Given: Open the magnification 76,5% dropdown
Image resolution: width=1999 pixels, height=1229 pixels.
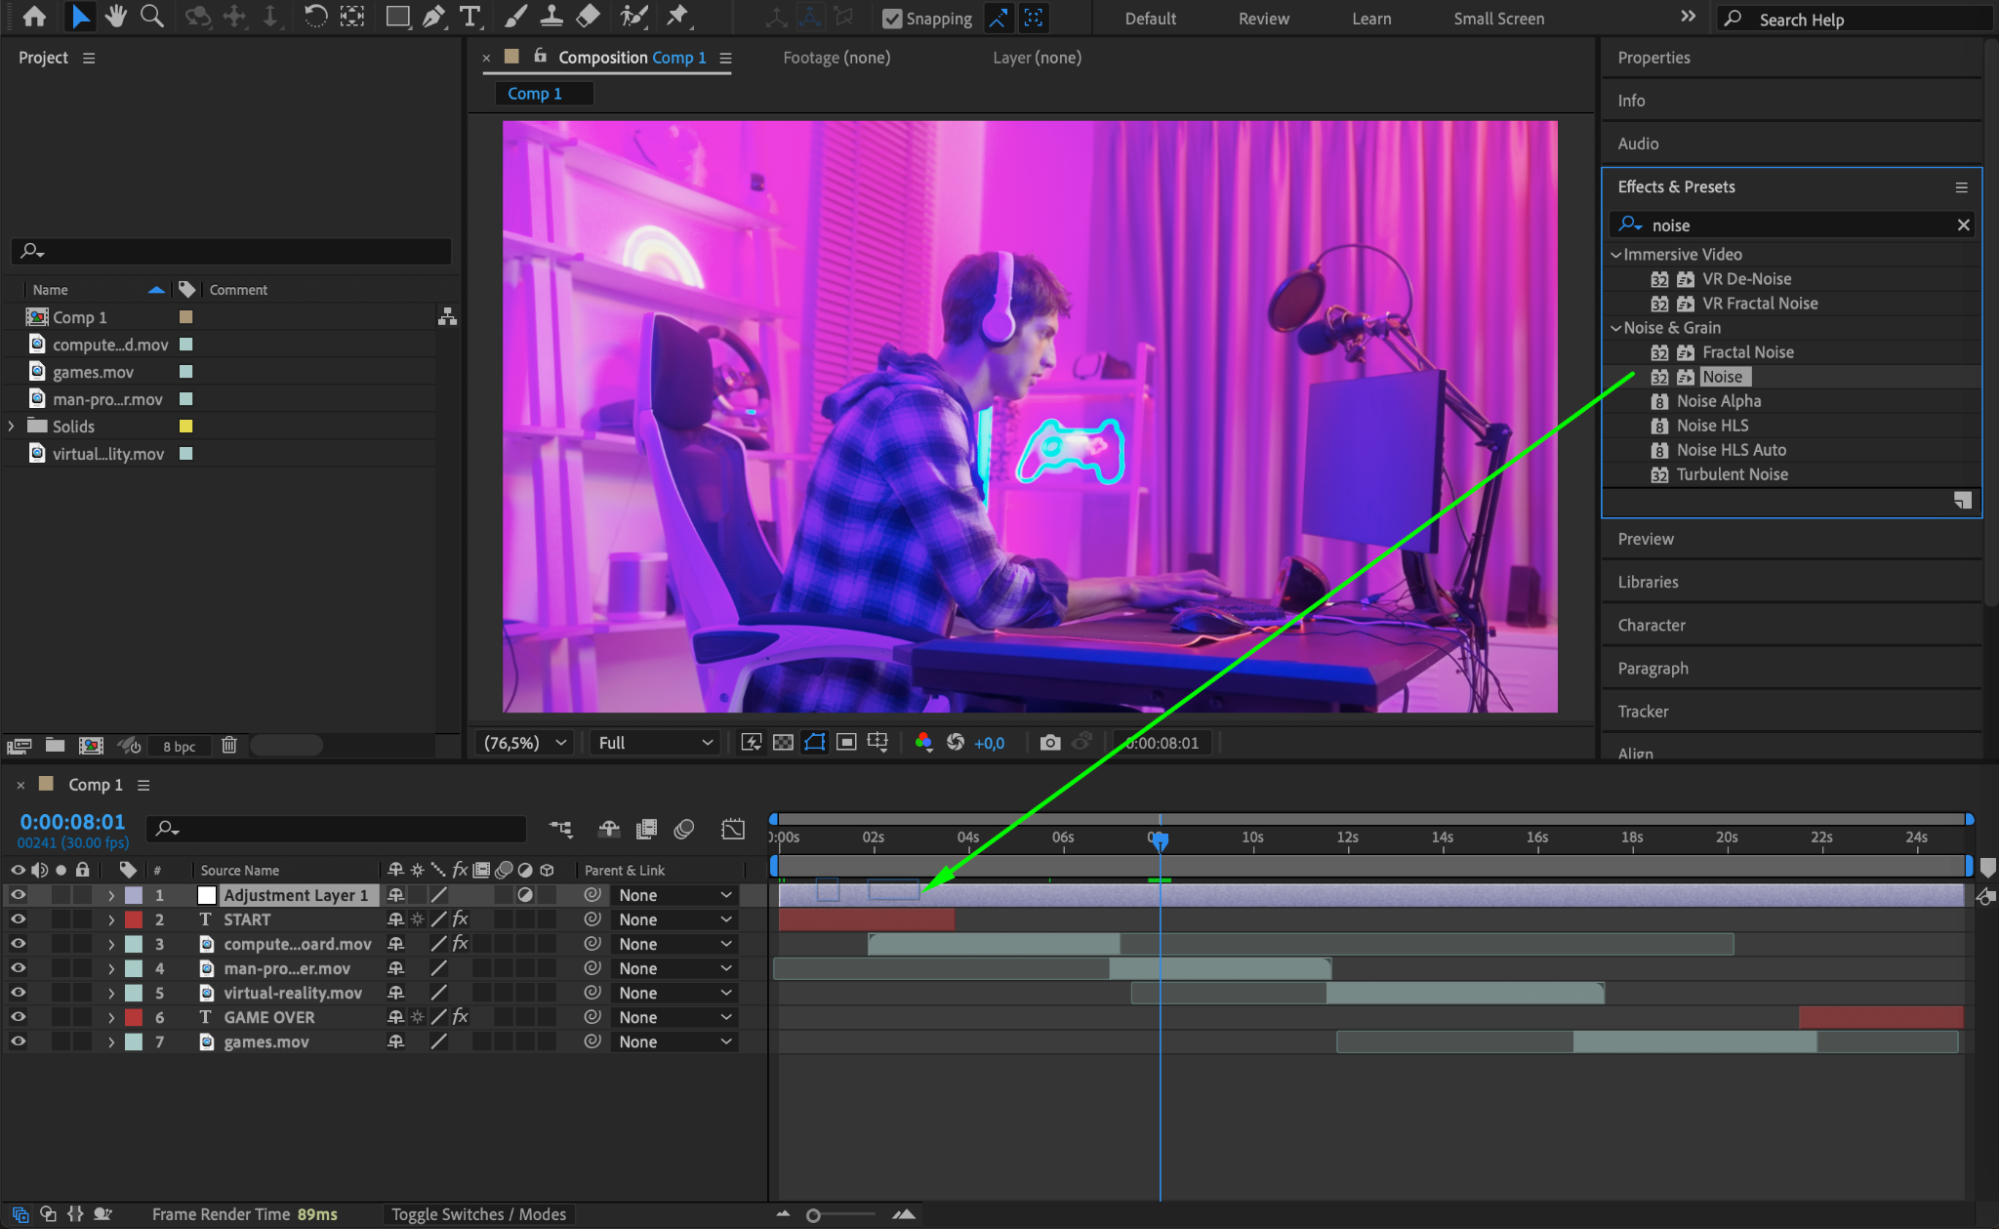Looking at the screenshot, I should [x=525, y=742].
